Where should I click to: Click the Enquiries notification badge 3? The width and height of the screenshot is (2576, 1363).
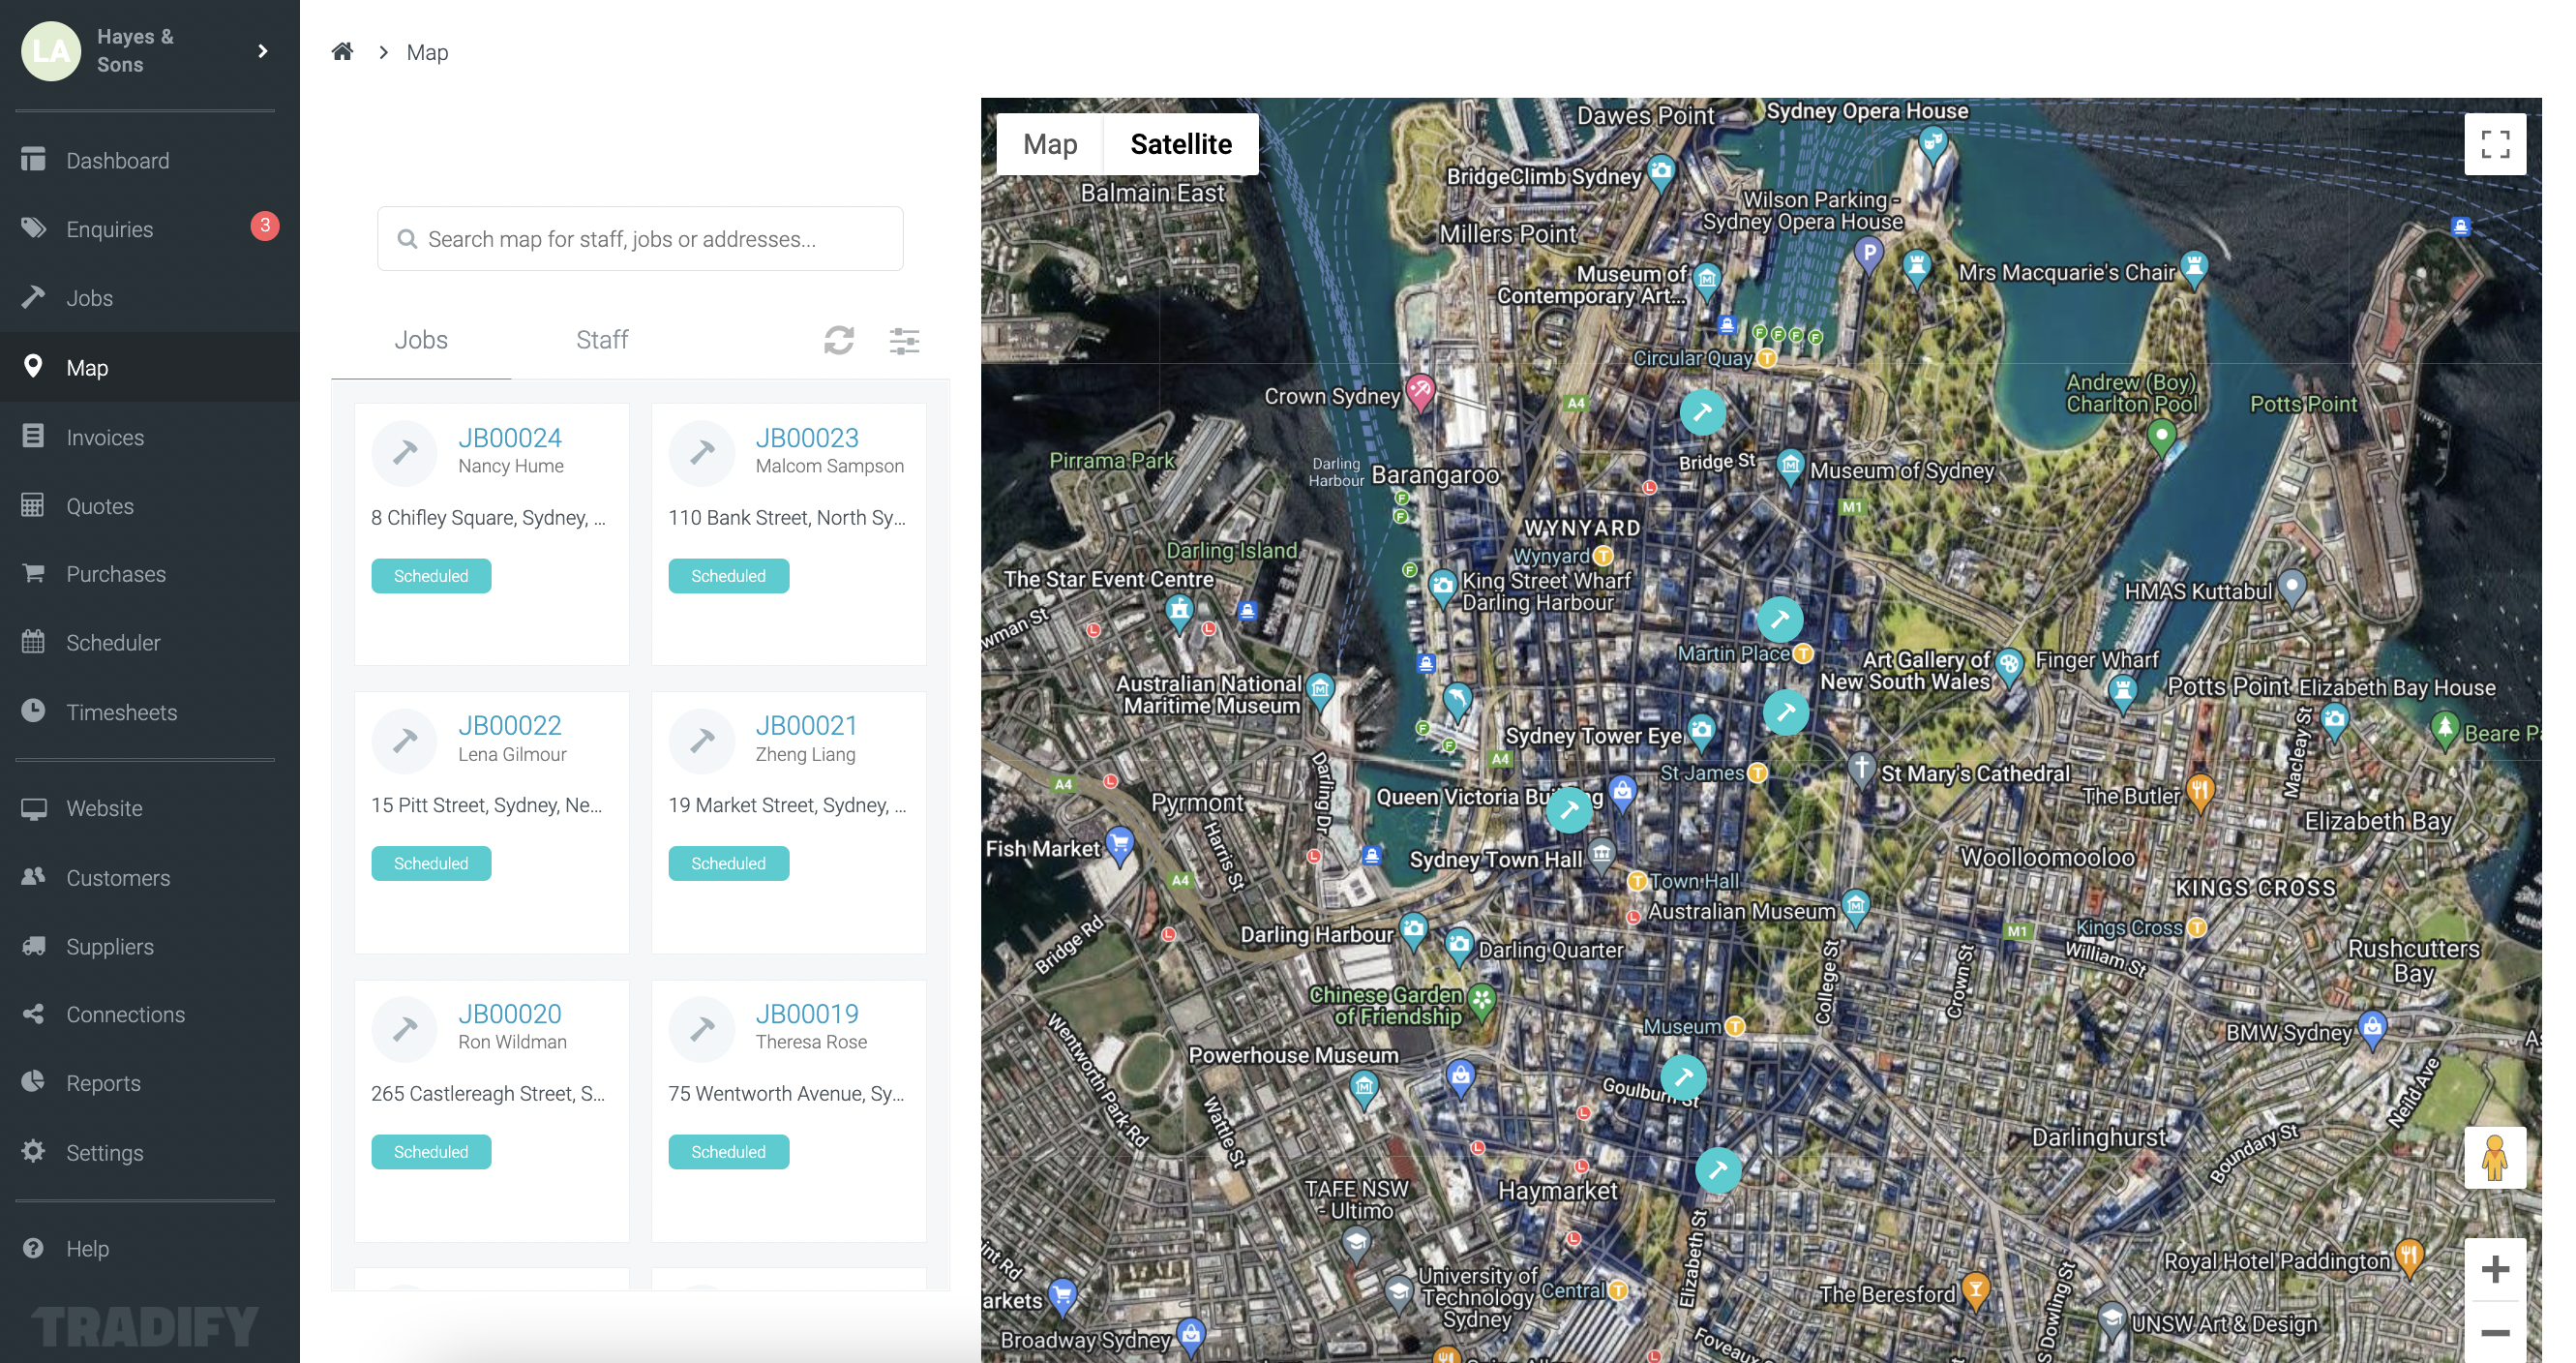tap(264, 225)
